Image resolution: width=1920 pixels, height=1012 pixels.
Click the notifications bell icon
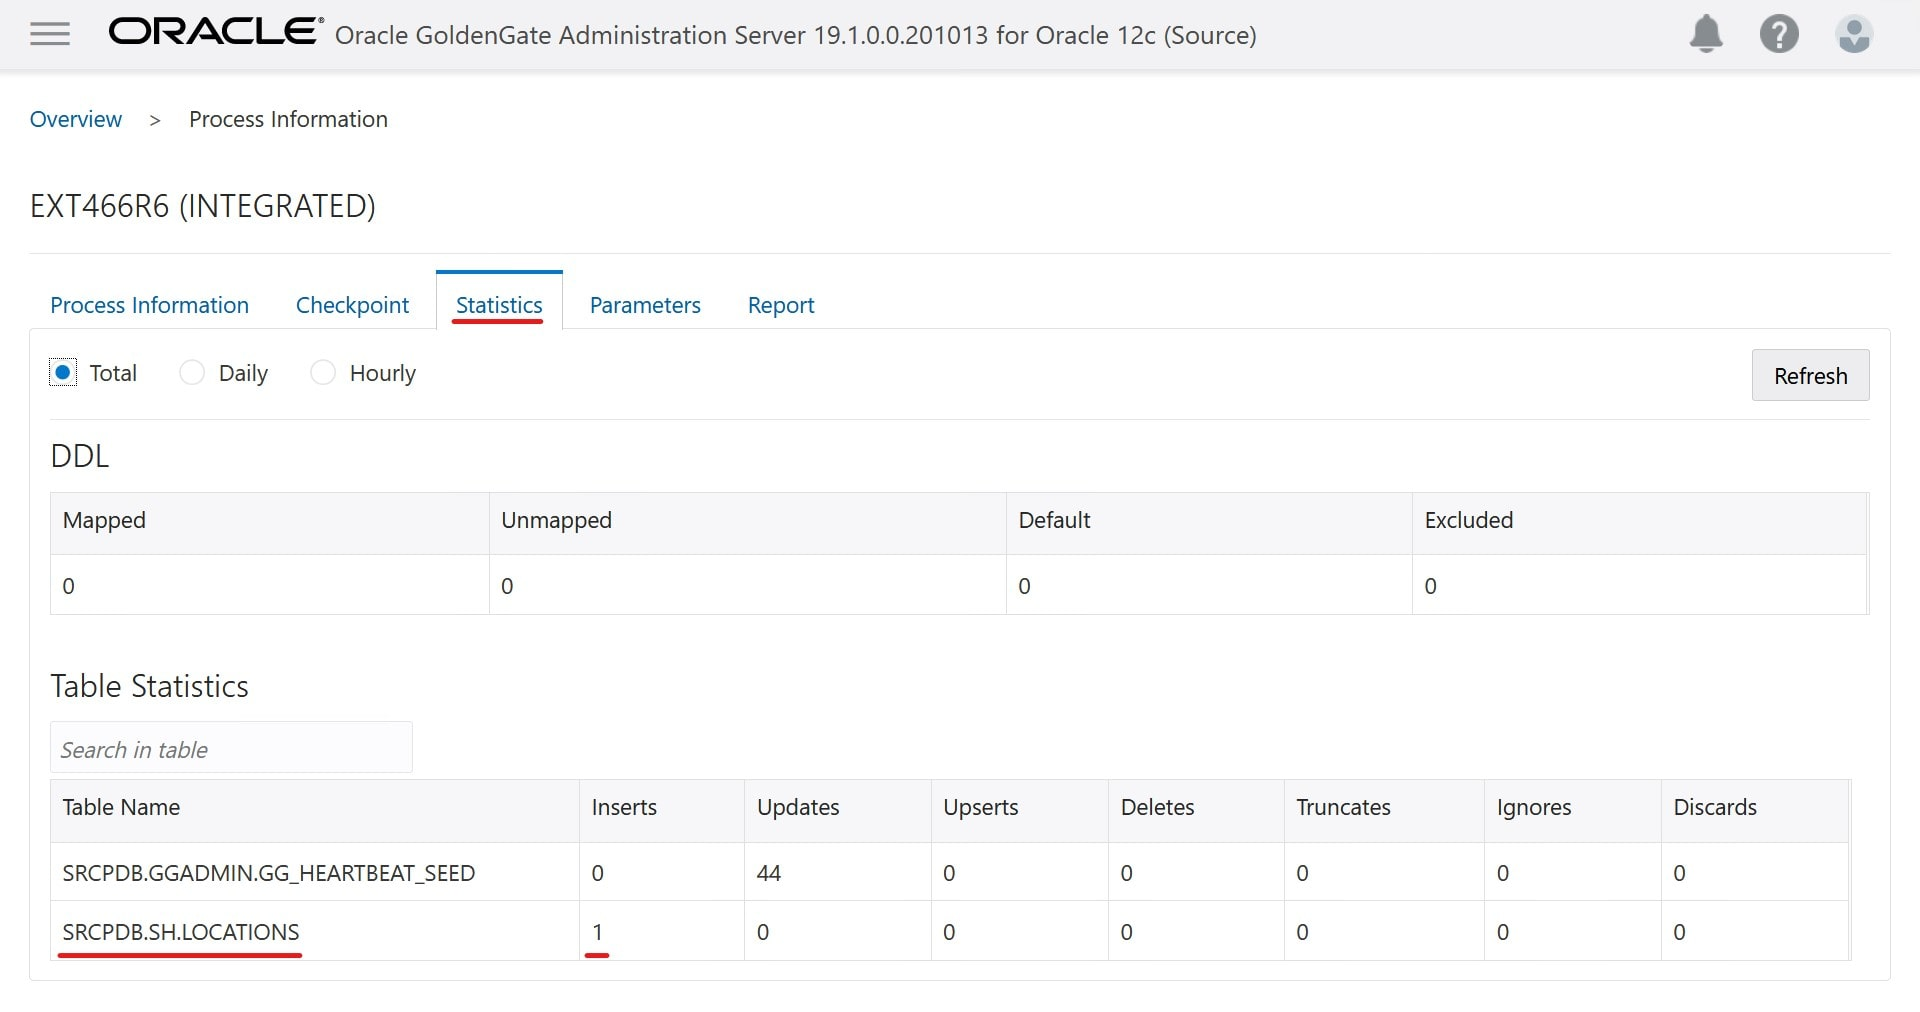pos(1706,35)
